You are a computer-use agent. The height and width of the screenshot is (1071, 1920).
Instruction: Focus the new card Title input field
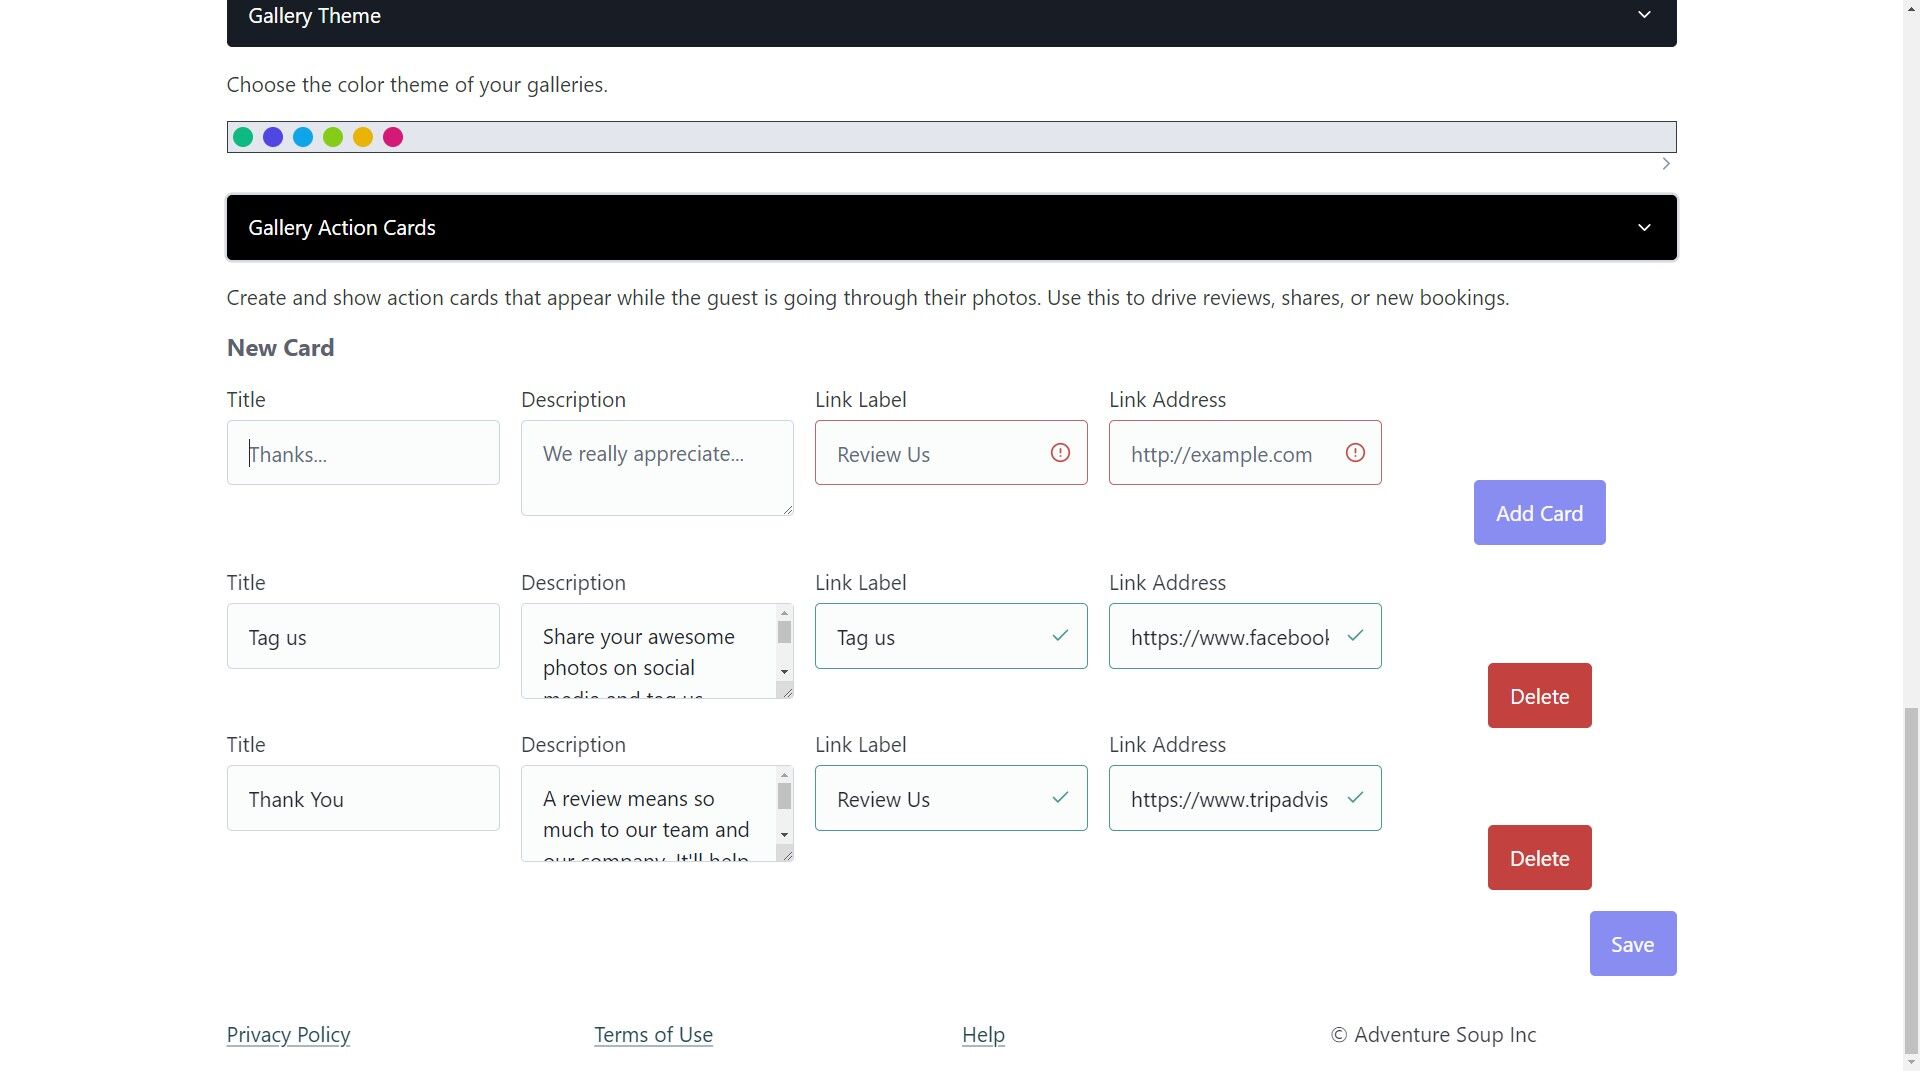pyautogui.click(x=363, y=453)
